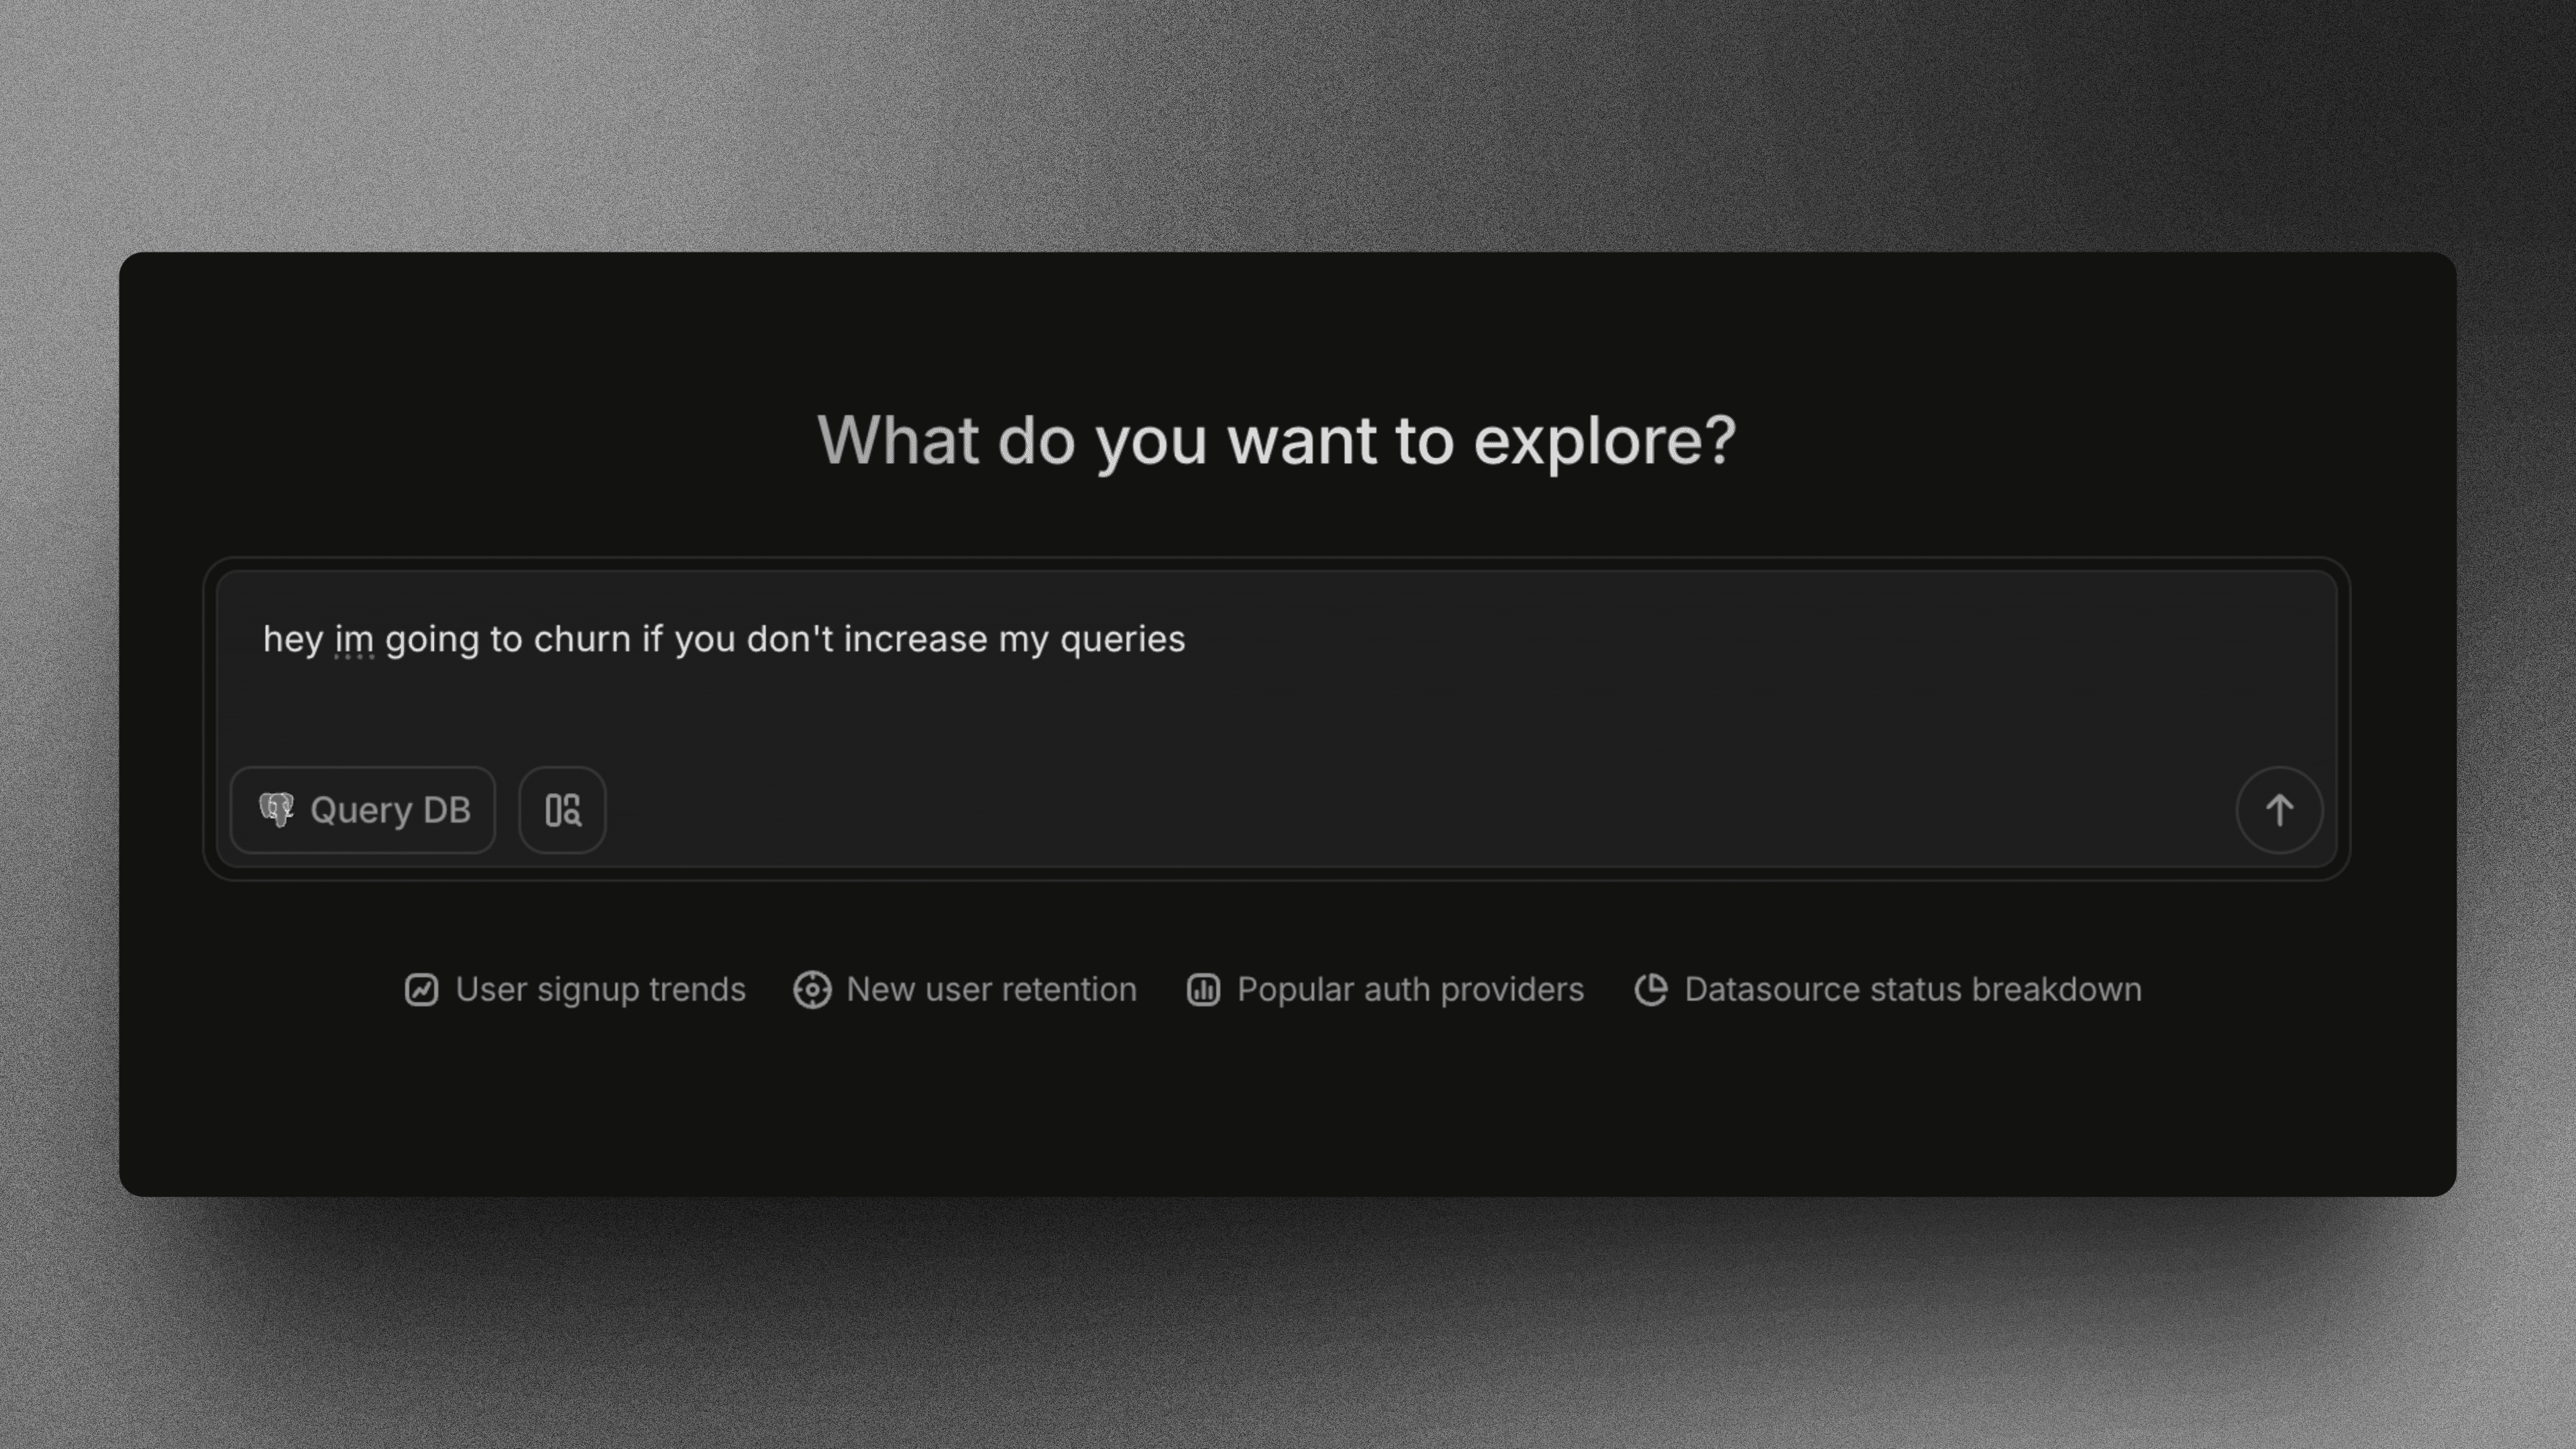
Task: Click the Query DB button
Action: [x=363, y=810]
